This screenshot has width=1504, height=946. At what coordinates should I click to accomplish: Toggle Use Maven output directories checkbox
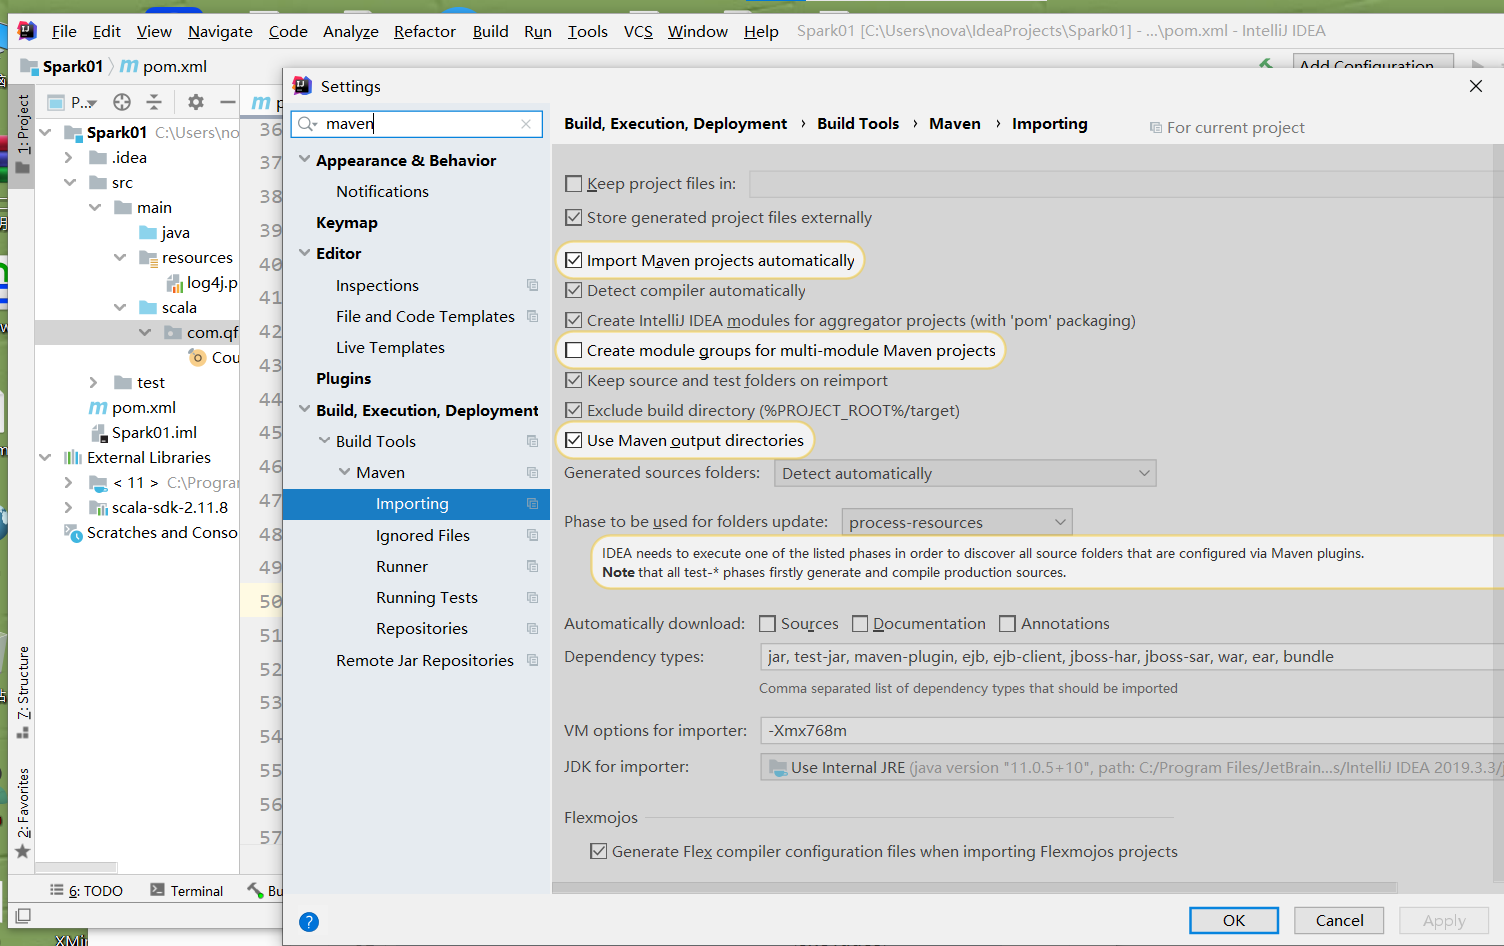coord(574,441)
